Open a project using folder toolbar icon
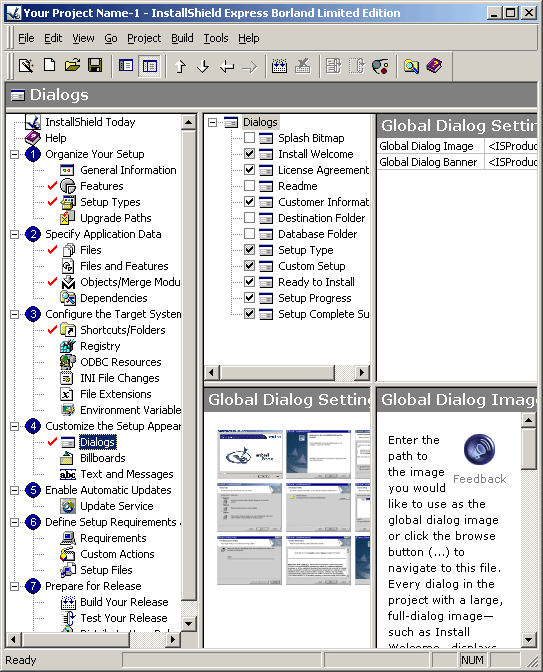Image resolution: width=543 pixels, height=672 pixels. [x=72, y=66]
